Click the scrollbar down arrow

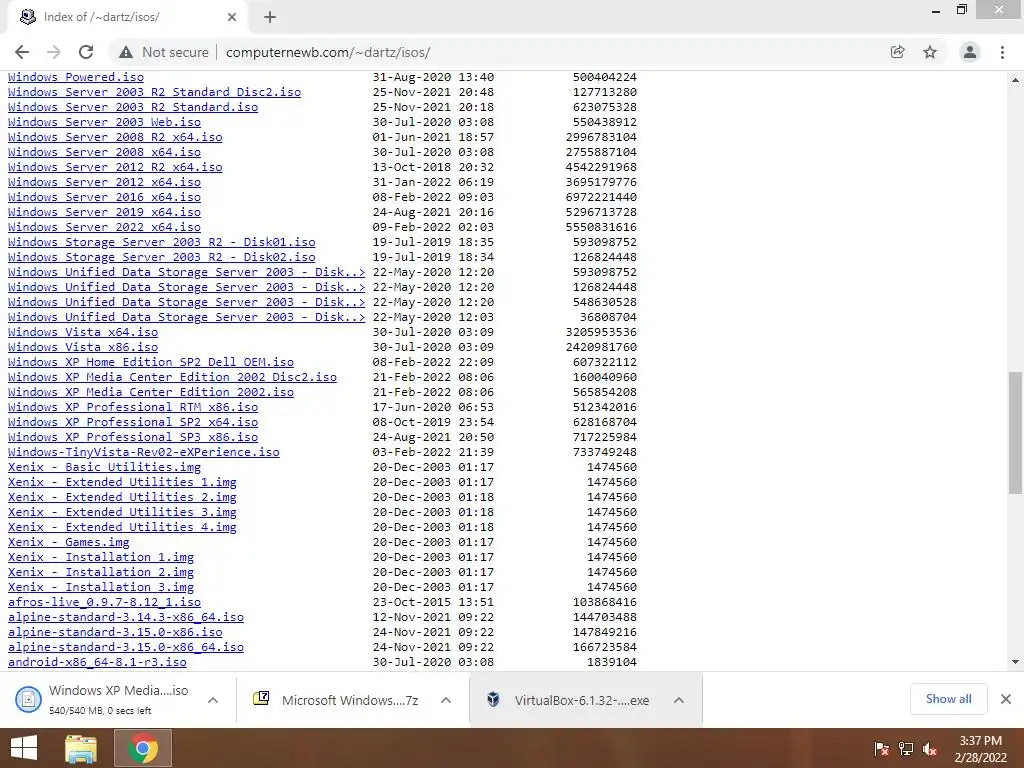[1015, 662]
